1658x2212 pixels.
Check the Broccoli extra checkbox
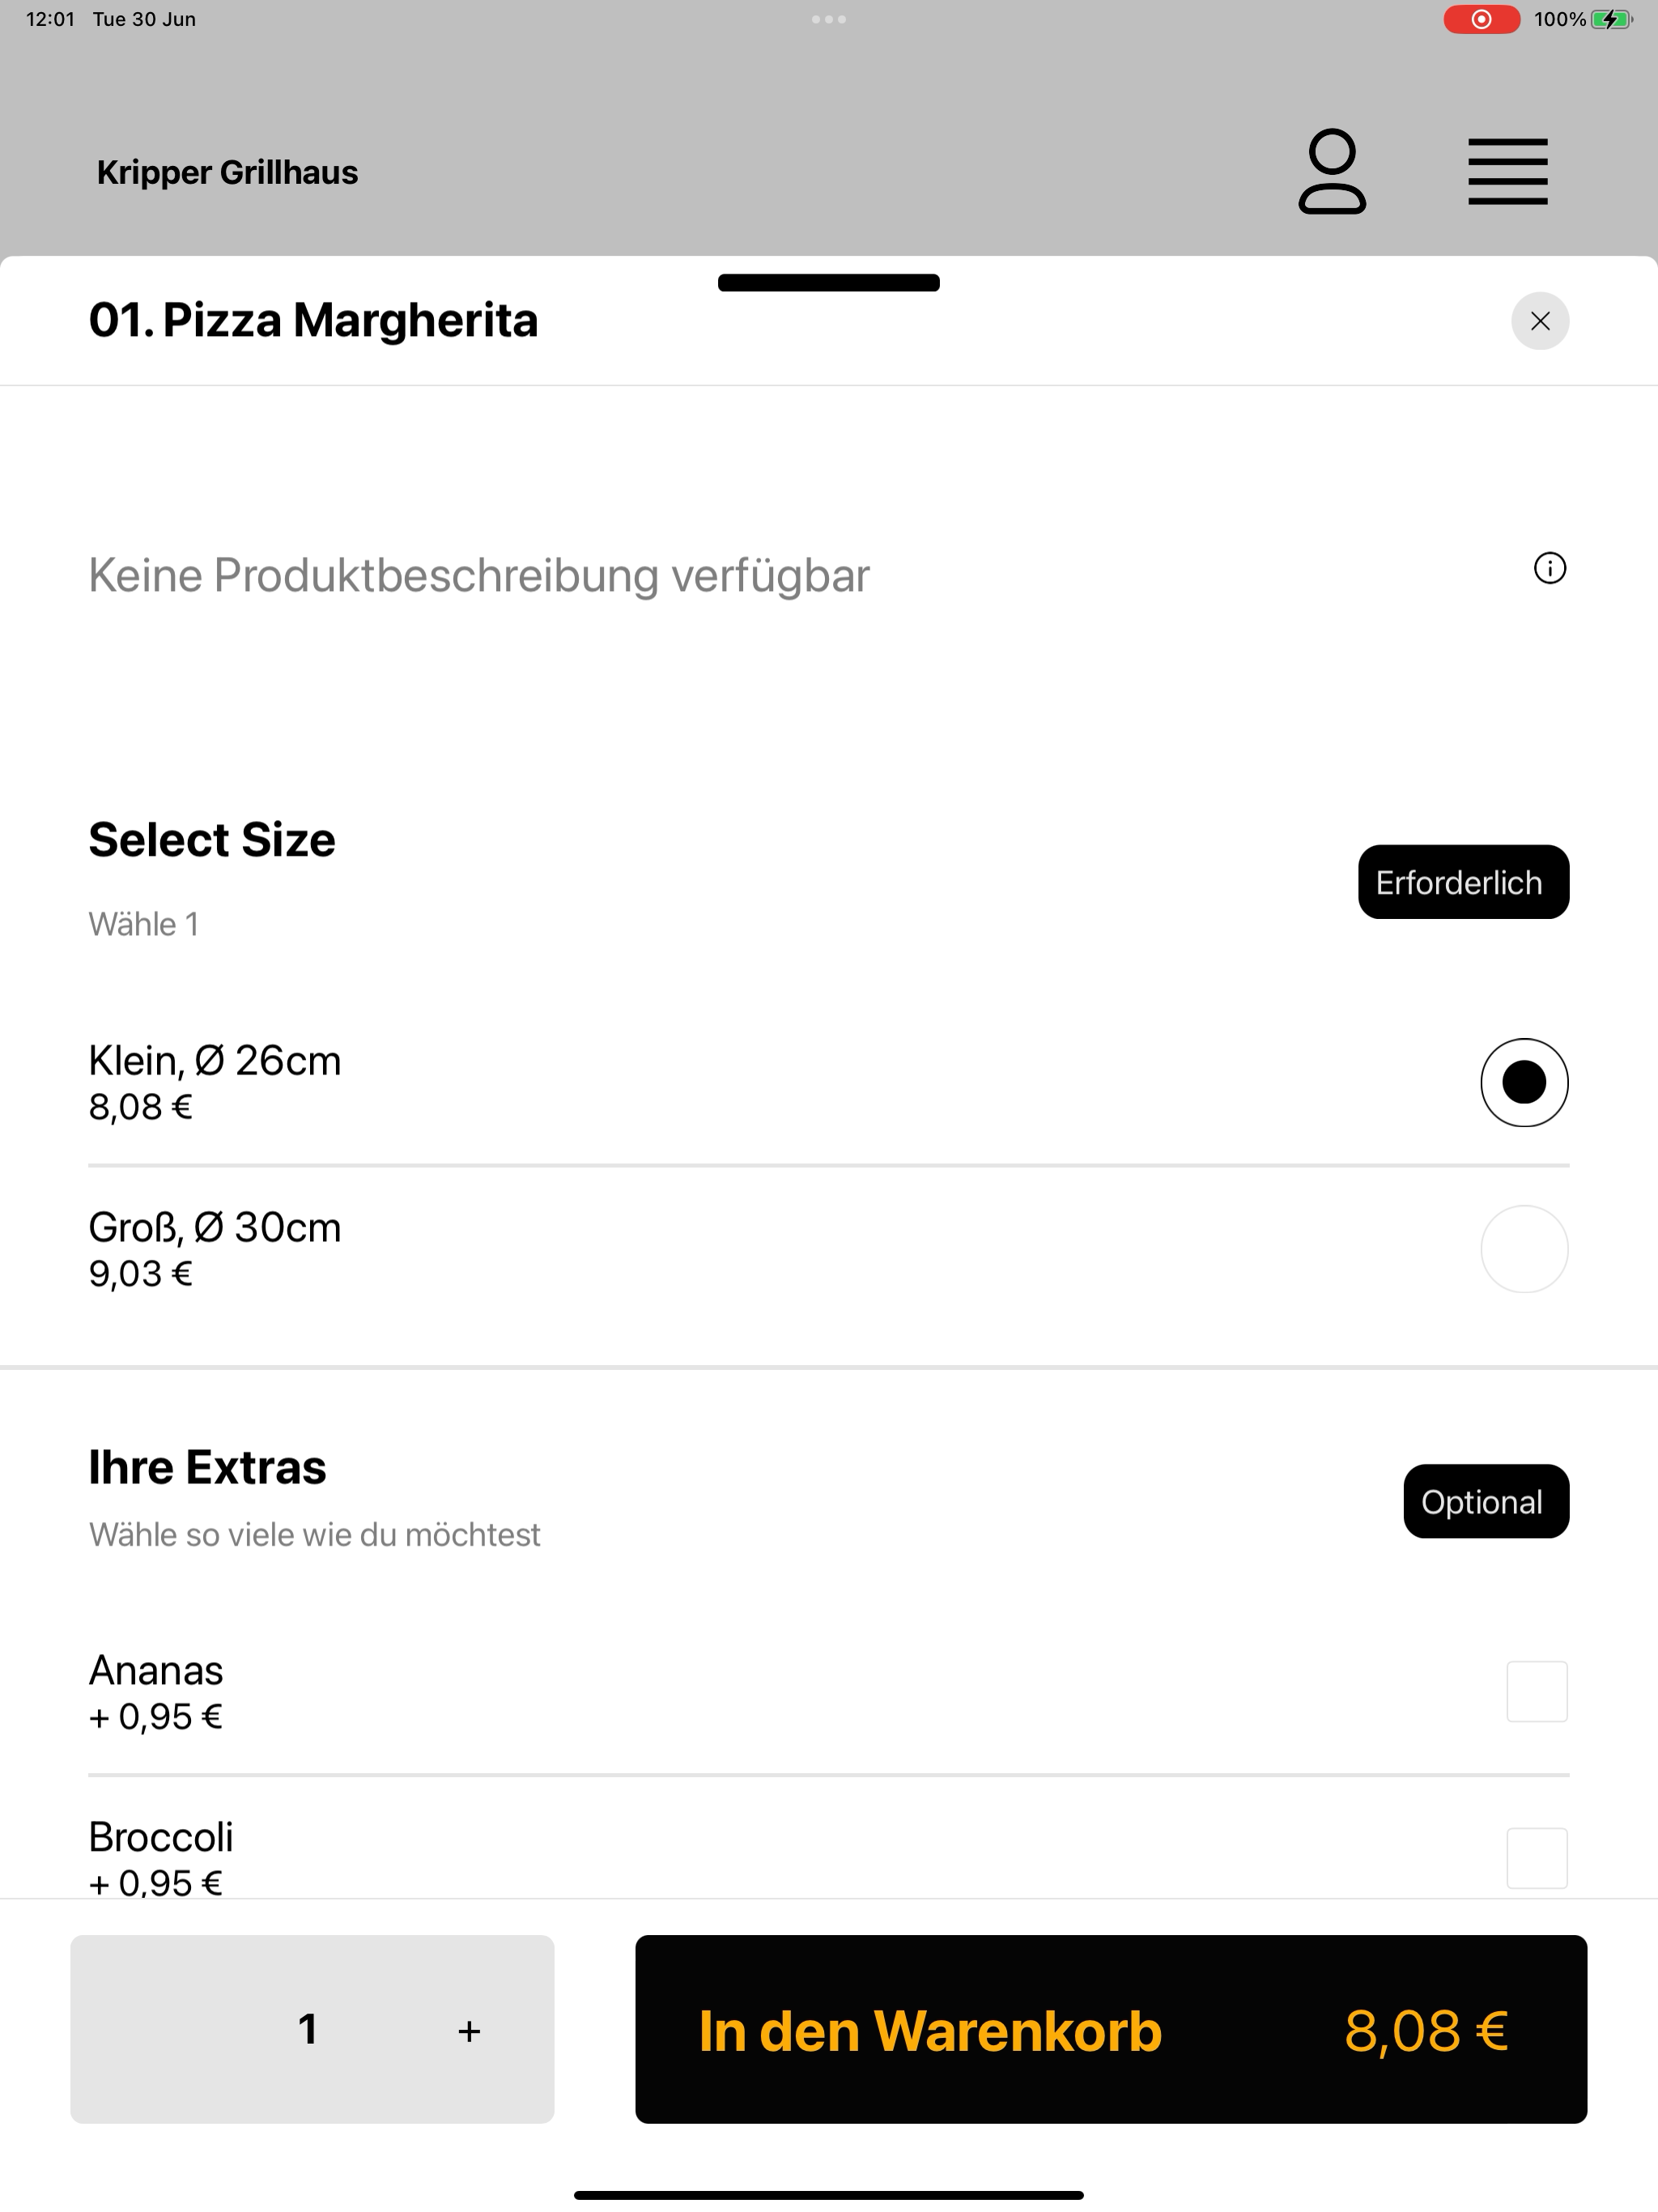pos(1536,1858)
